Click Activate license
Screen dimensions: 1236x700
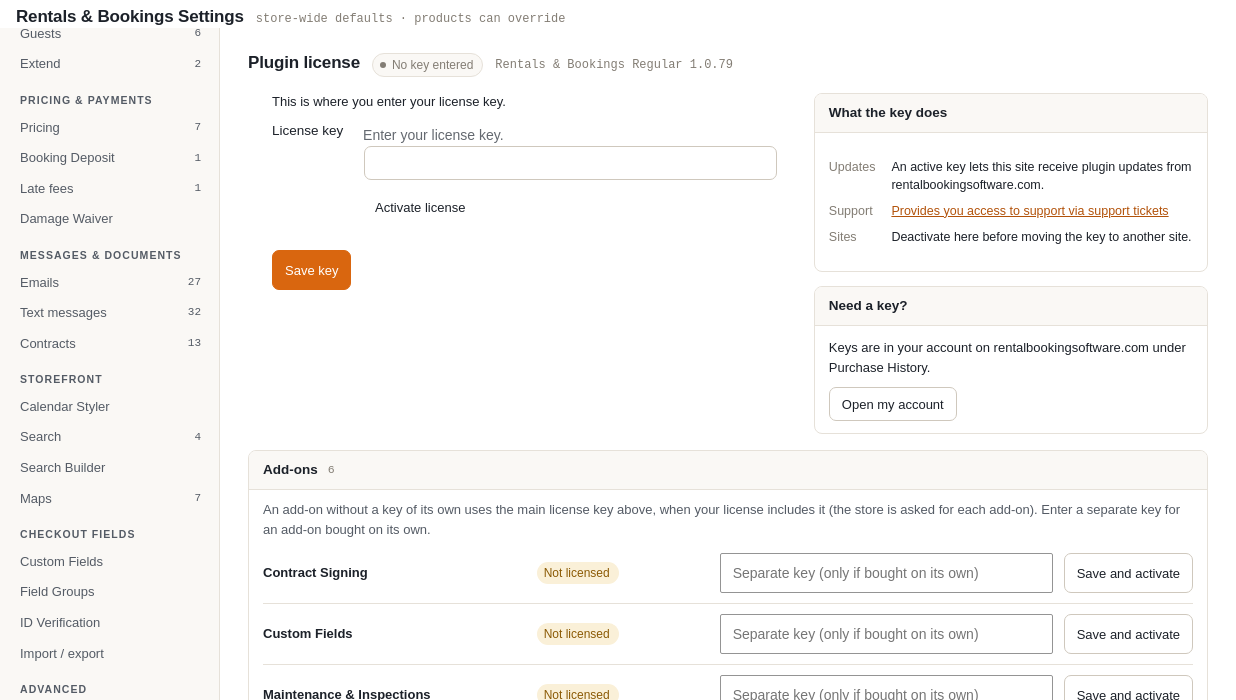click(420, 208)
